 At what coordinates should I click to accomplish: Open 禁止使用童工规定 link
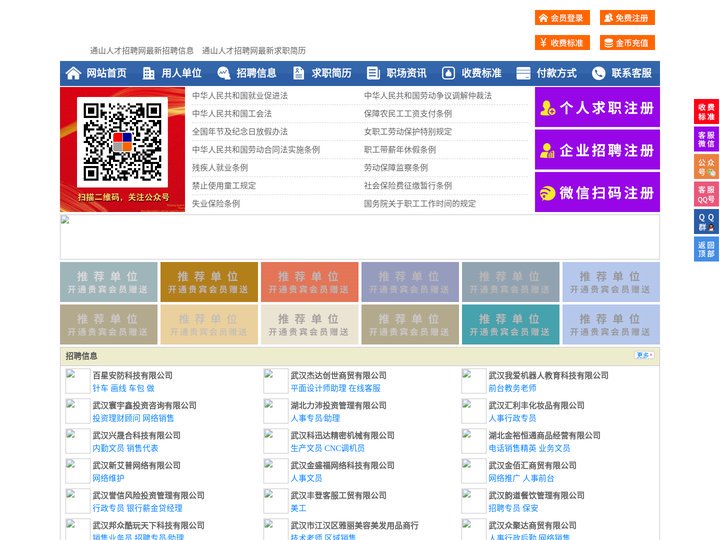(x=224, y=186)
